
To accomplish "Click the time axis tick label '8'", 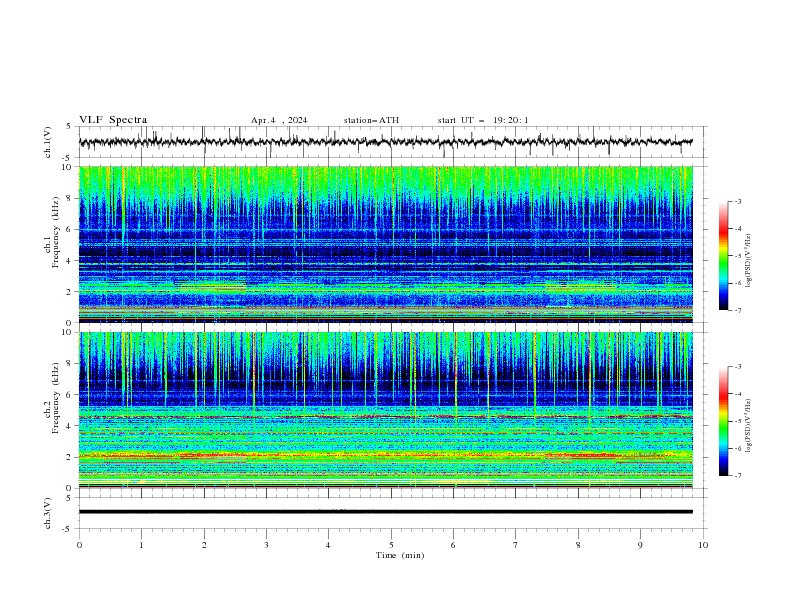I will (578, 545).
